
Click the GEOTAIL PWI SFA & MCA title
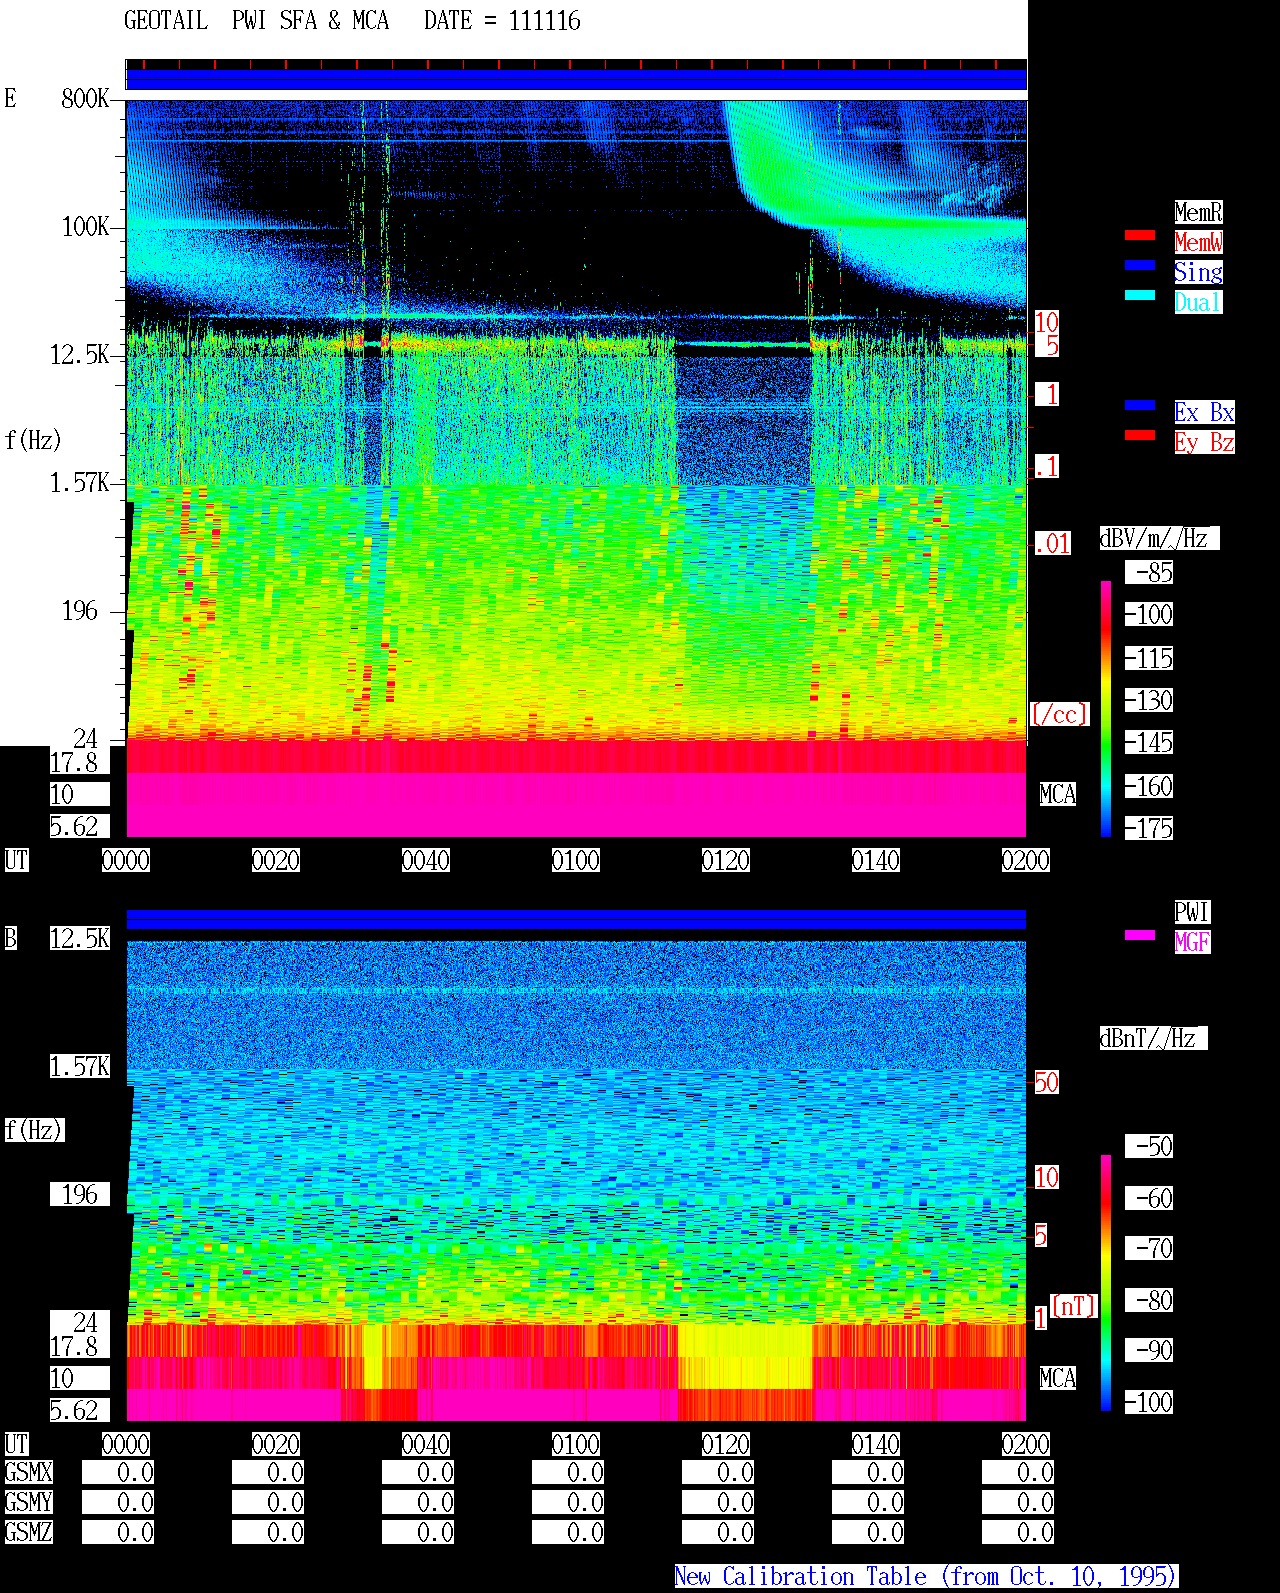tap(257, 21)
